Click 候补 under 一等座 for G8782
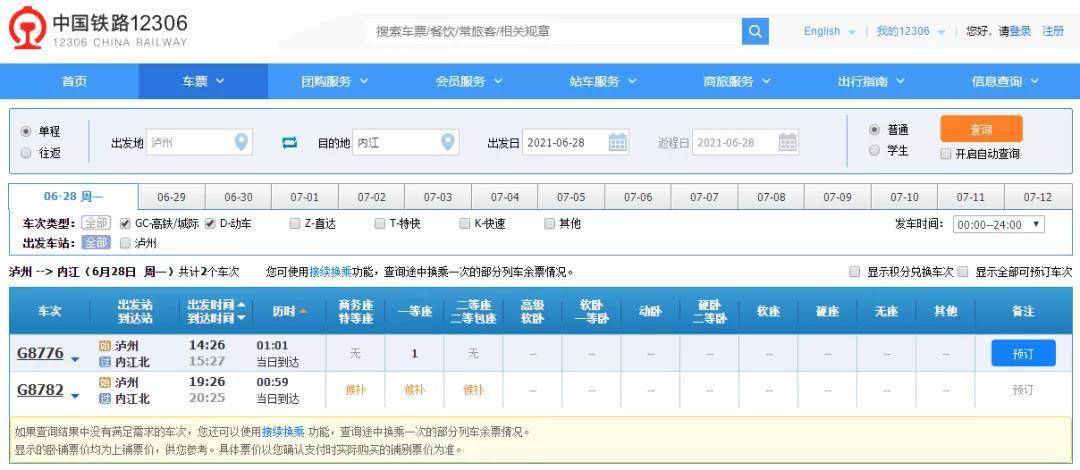Viewport: 1080px width, 470px height. point(415,390)
